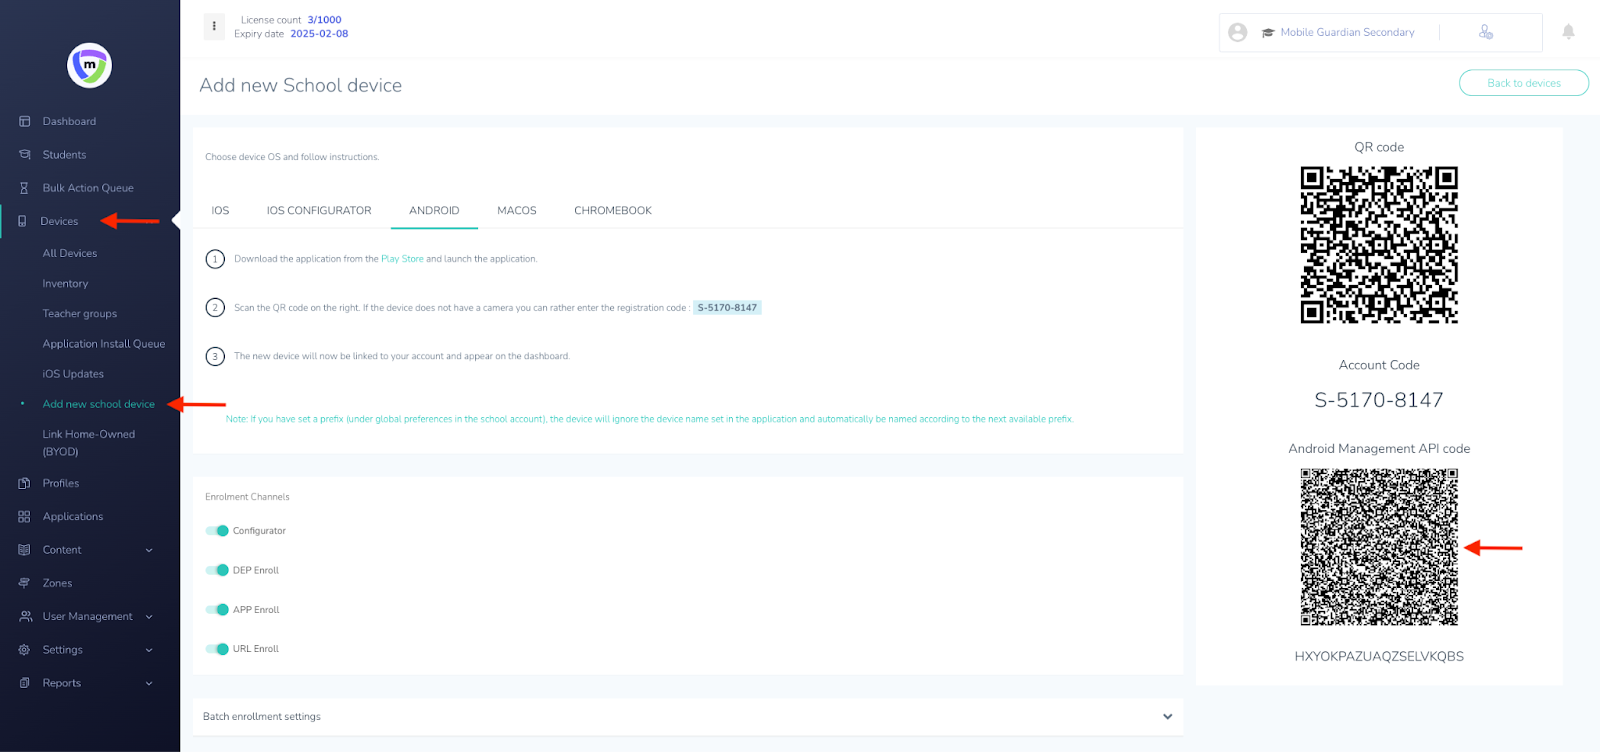The width and height of the screenshot is (1600, 752).
Task: Click Back to devices button
Action: (1524, 83)
